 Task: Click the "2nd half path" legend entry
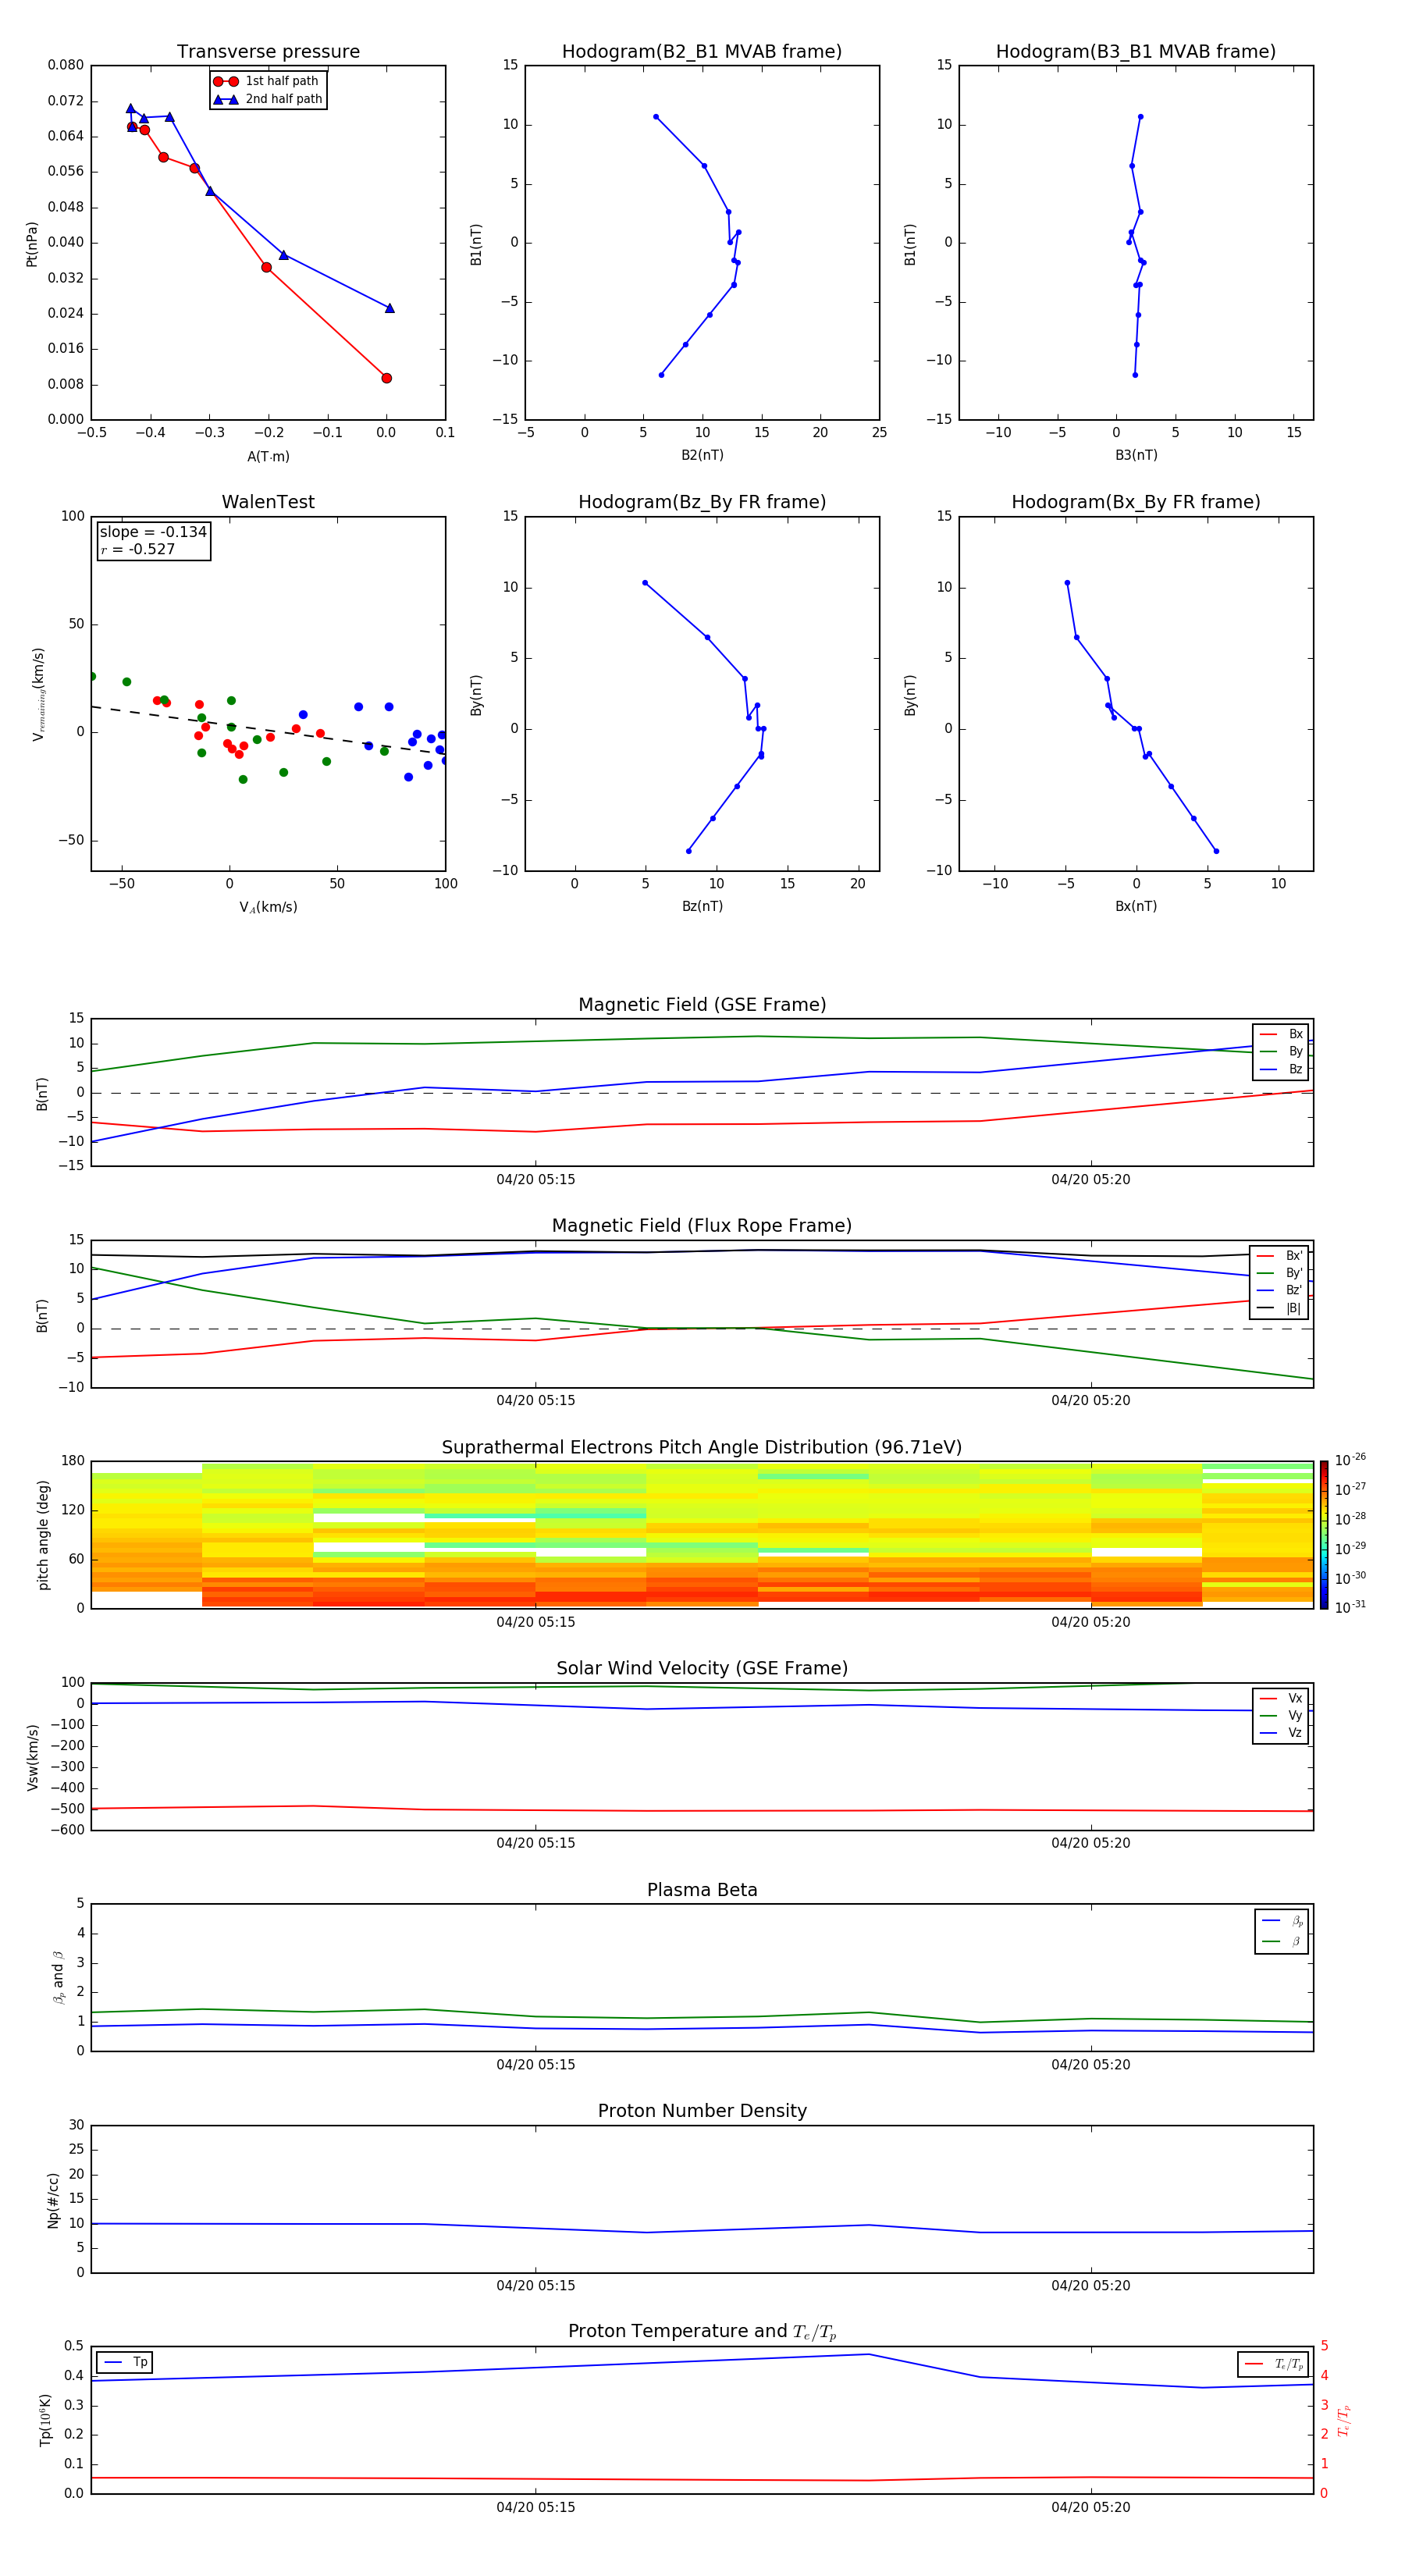(268, 99)
